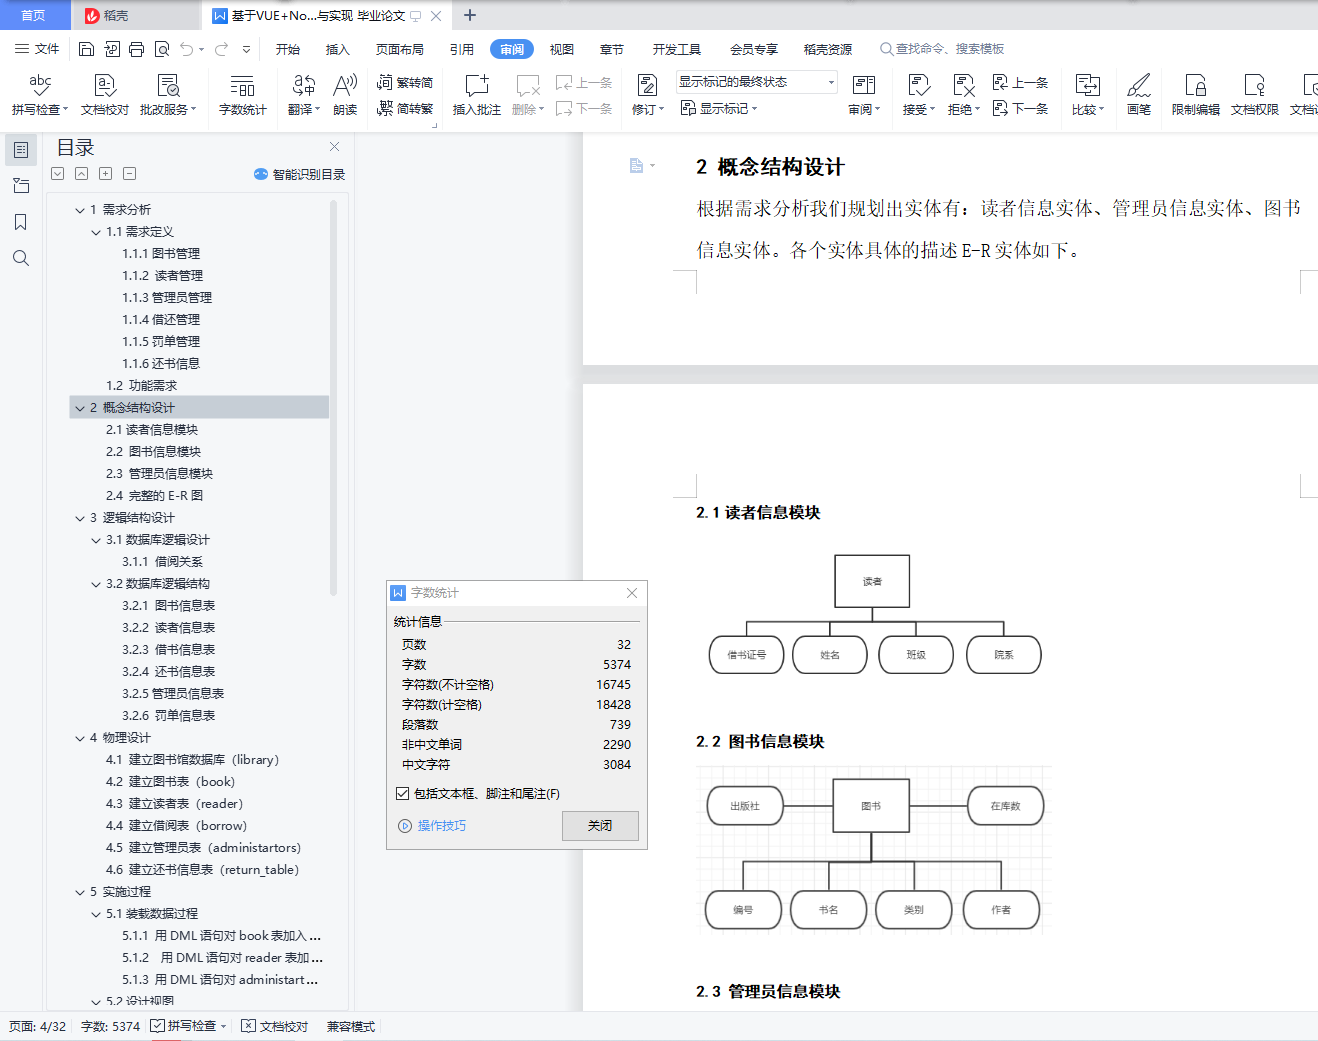Click the minus icon in the 目录 panel toolbar
The width and height of the screenshot is (1318, 1041).
click(129, 174)
